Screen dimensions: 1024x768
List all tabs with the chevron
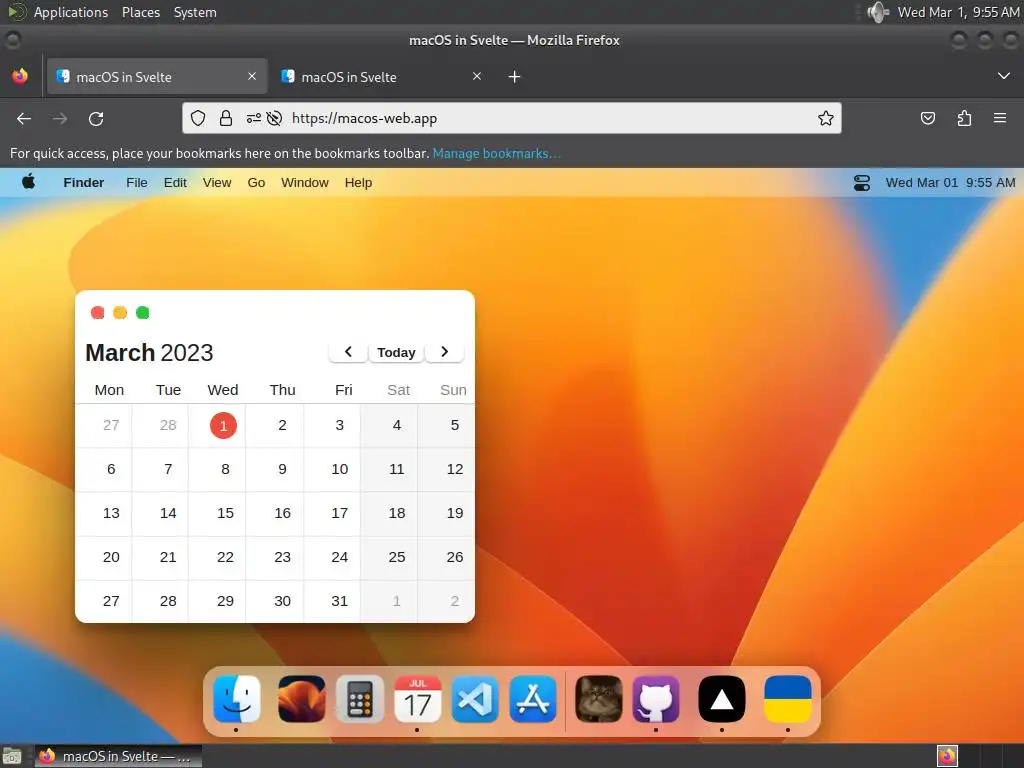[1004, 76]
